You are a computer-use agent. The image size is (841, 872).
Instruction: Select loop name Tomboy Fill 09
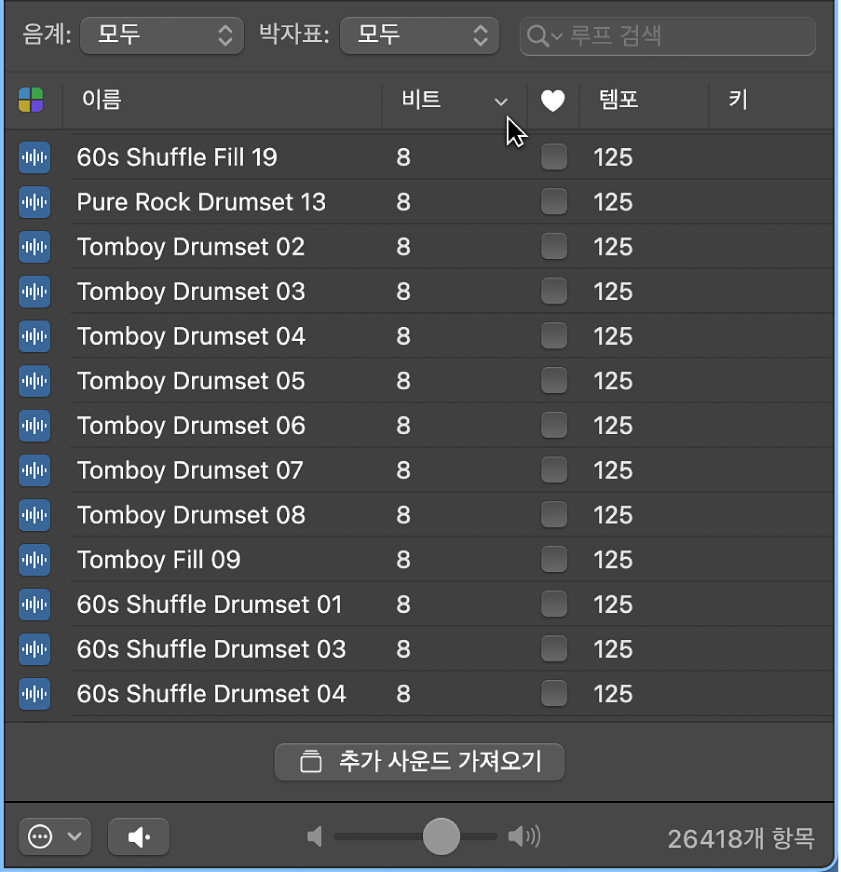159,560
